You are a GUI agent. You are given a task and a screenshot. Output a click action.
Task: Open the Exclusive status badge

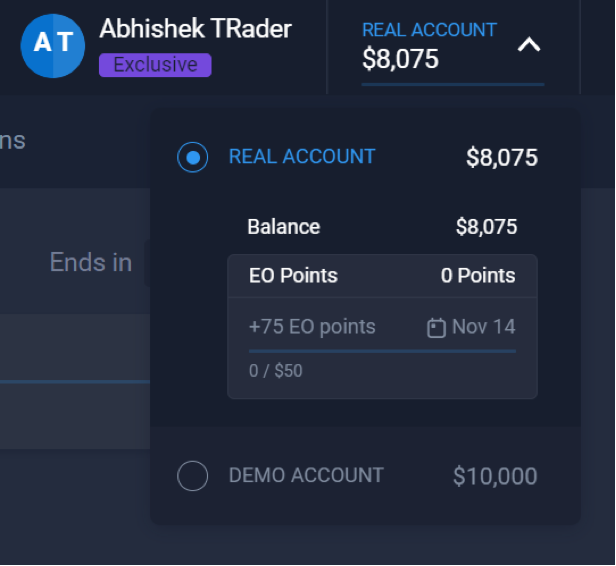point(155,65)
